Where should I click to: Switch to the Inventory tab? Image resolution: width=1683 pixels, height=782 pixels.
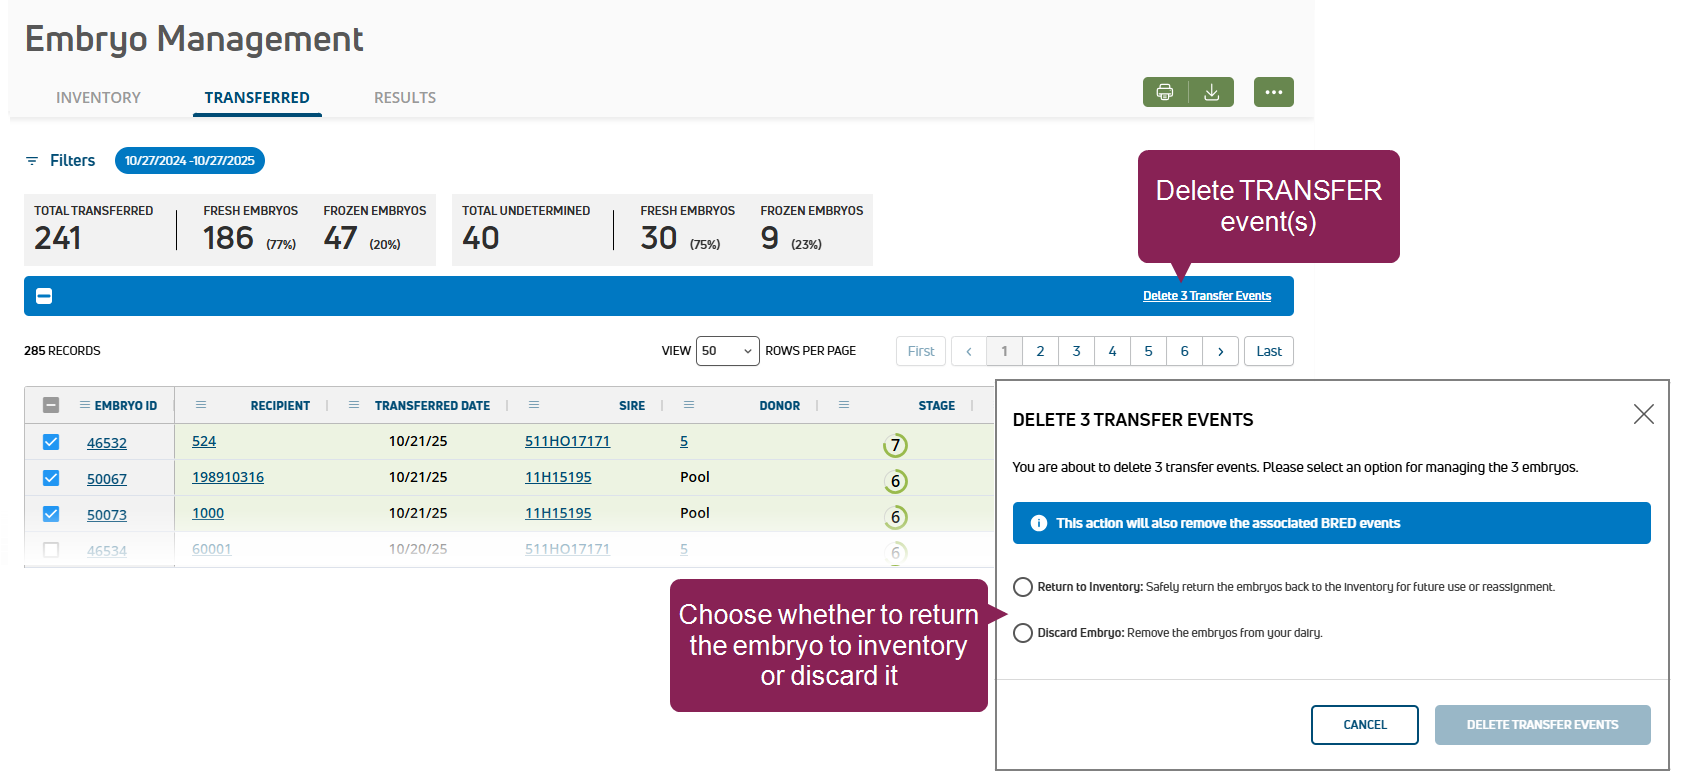tap(98, 98)
